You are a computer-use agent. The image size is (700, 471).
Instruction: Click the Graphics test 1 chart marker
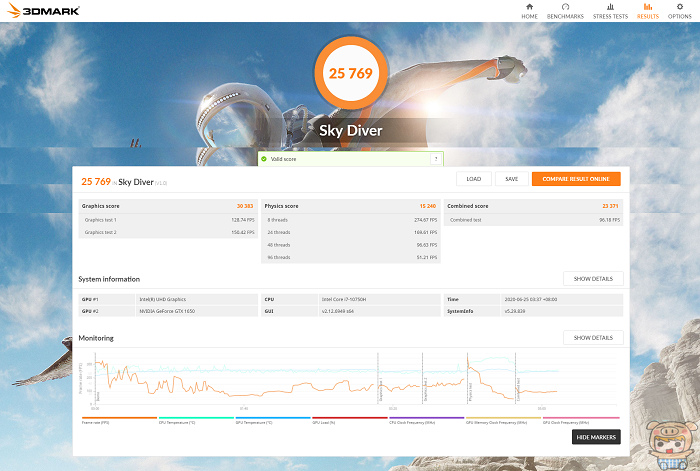click(381, 389)
